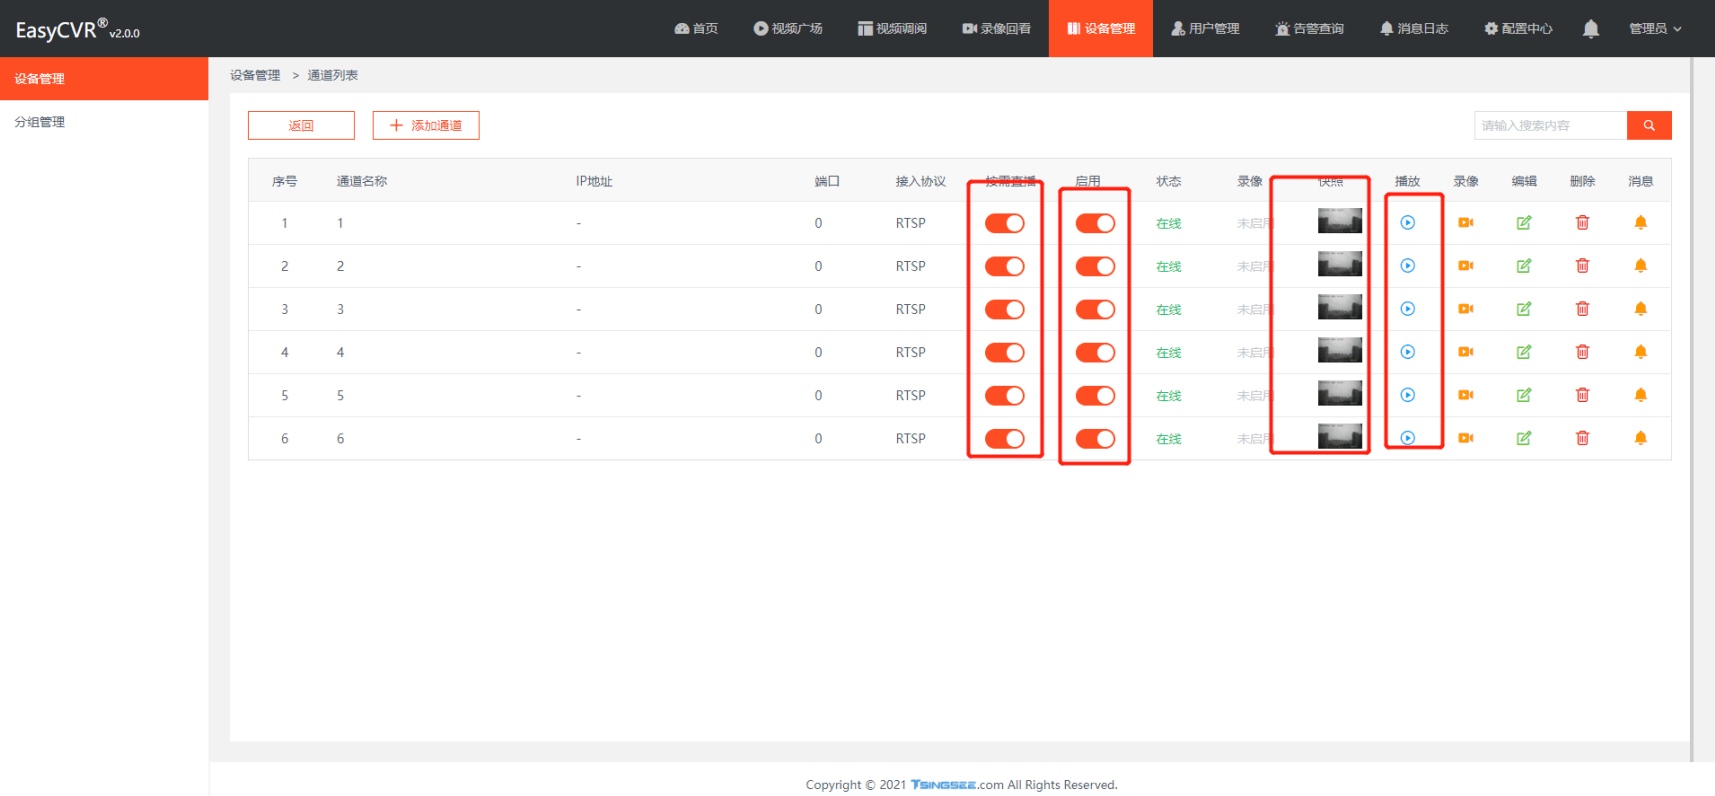This screenshot has width=1715, height=796.
Task: Turn off on-demand streaming for channel 6
Action: click(1004, 438)
